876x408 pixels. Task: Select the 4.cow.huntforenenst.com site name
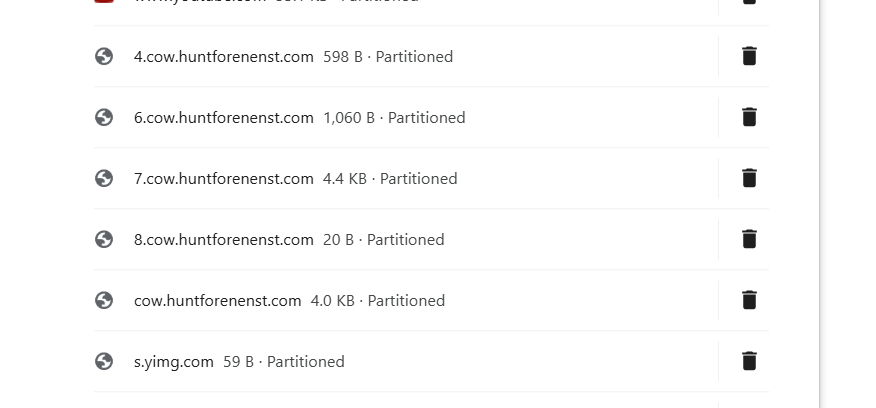pos(223,57)
